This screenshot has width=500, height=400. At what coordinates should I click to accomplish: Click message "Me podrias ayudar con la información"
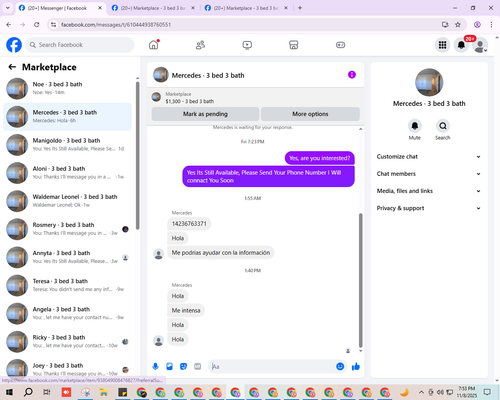[221, 253]
